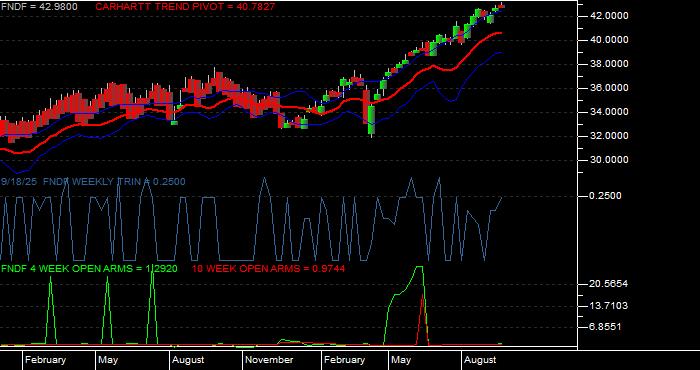This screenshot has width=700, height=370.
Task: Select the FNDF WEEKLY TRIN = 0.2500 label
Action: (114, 182)
